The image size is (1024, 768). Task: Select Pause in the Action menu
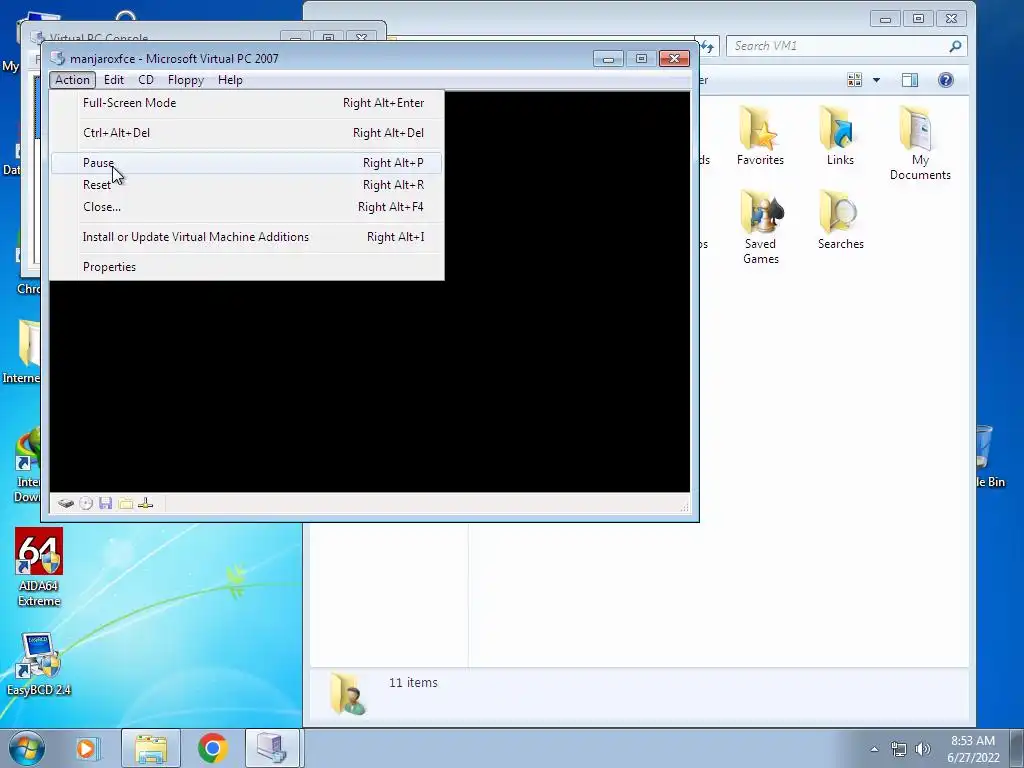coord(247,163)
